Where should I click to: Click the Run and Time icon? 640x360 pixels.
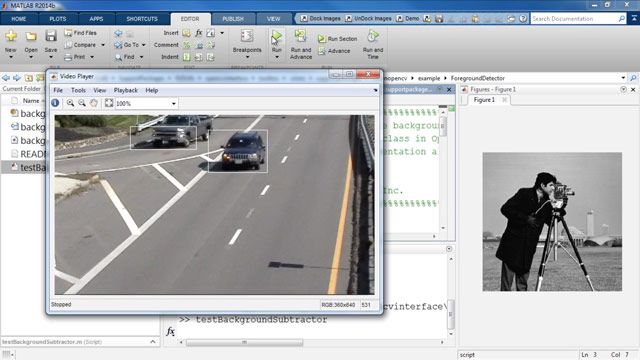[x=373, y=36]
